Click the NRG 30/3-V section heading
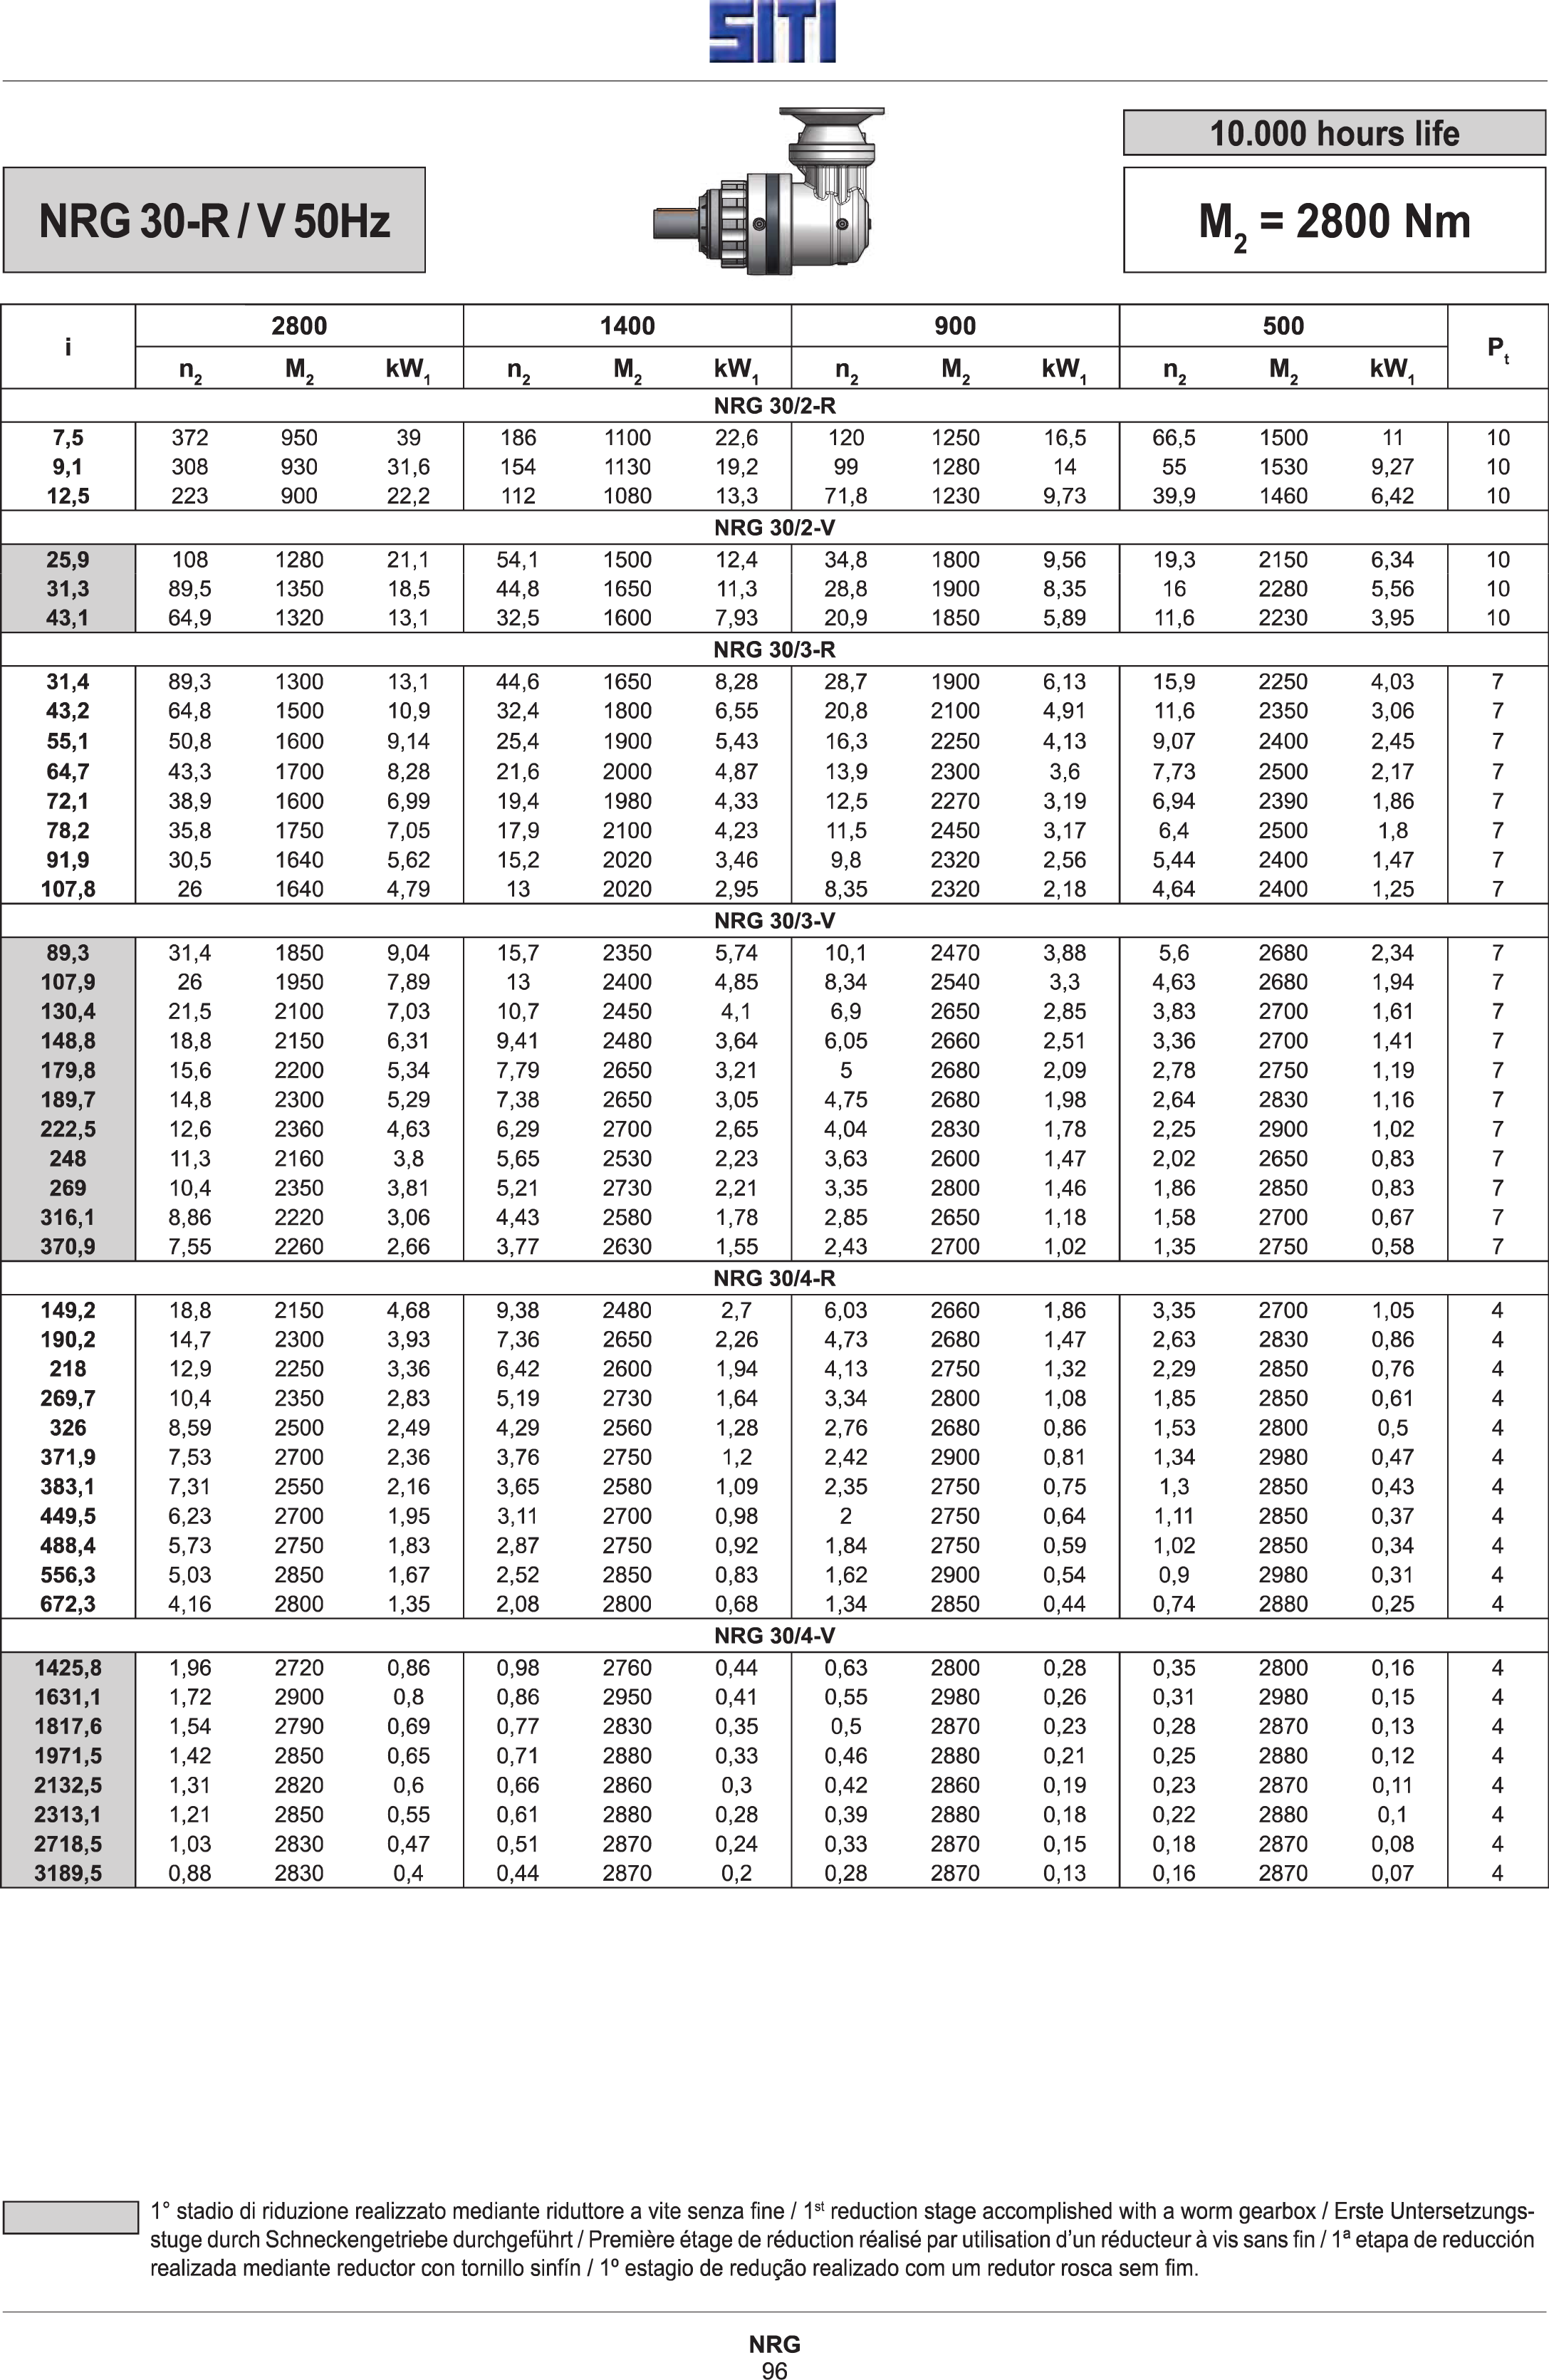1549x2380 pixels. pos(774,921)
